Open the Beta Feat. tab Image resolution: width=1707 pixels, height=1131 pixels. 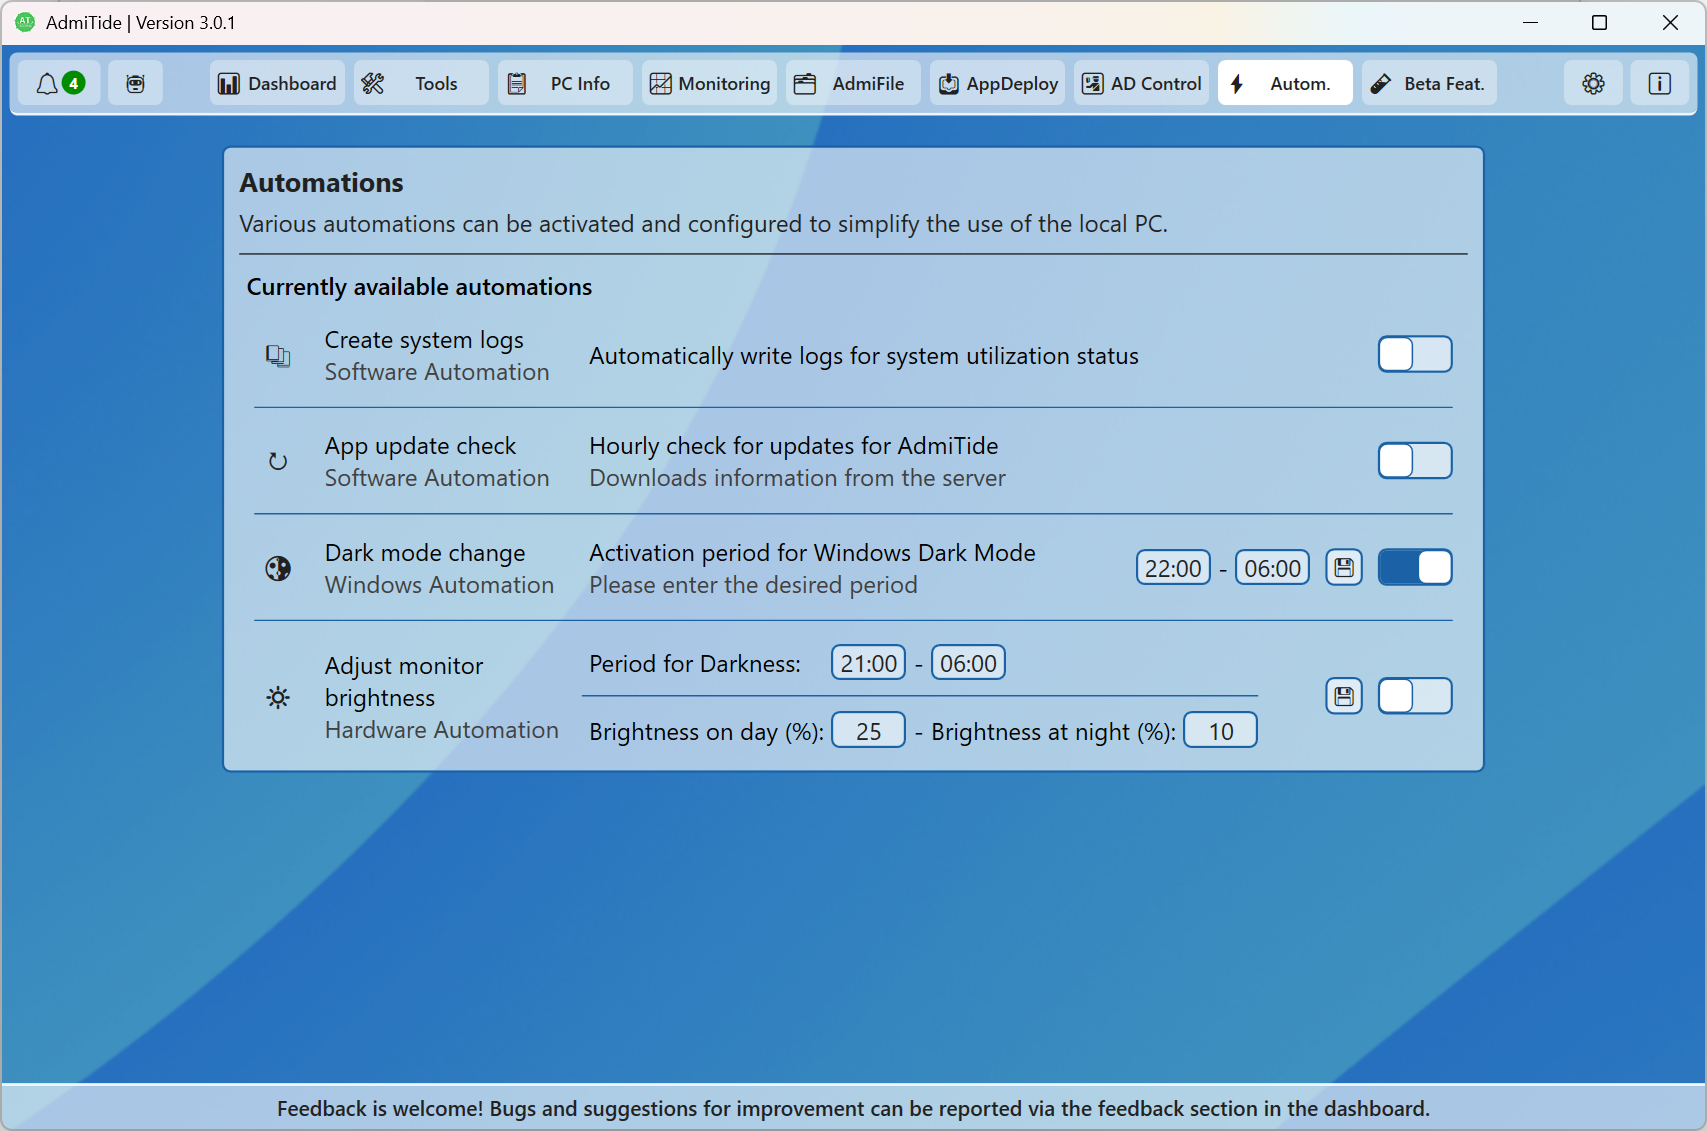coord(1430,83)
